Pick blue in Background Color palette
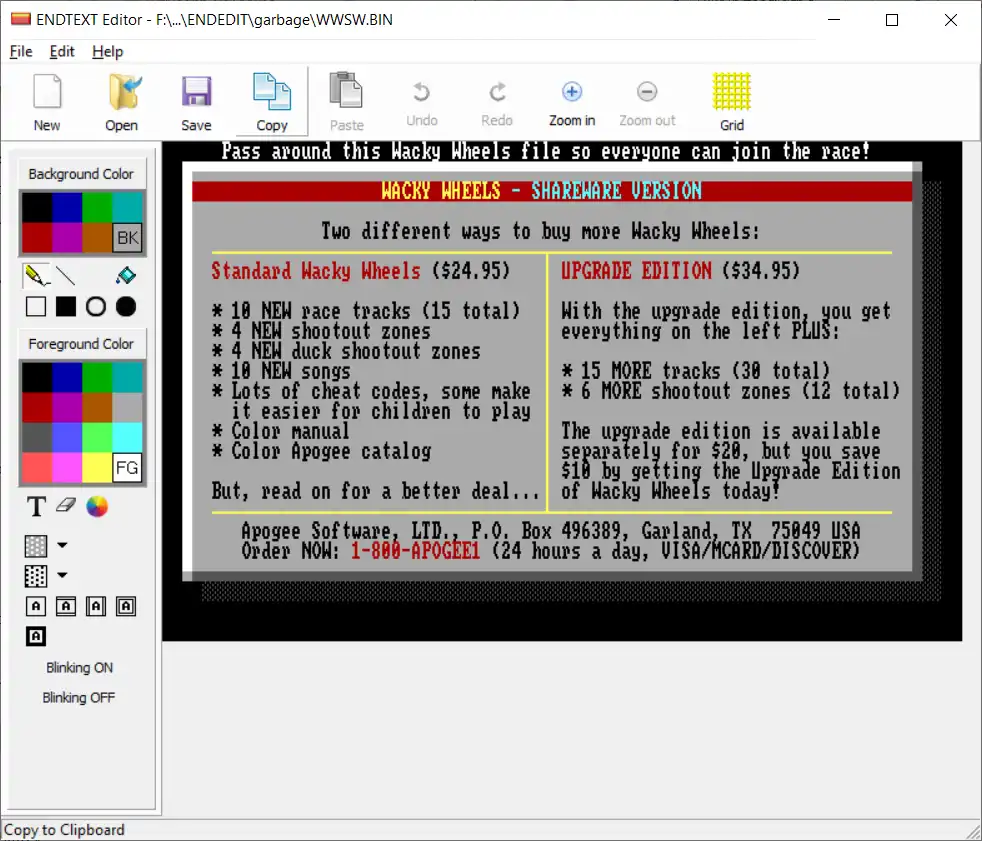Image resolution: width=982 pixels, height=841 pixels. [67, 208]
